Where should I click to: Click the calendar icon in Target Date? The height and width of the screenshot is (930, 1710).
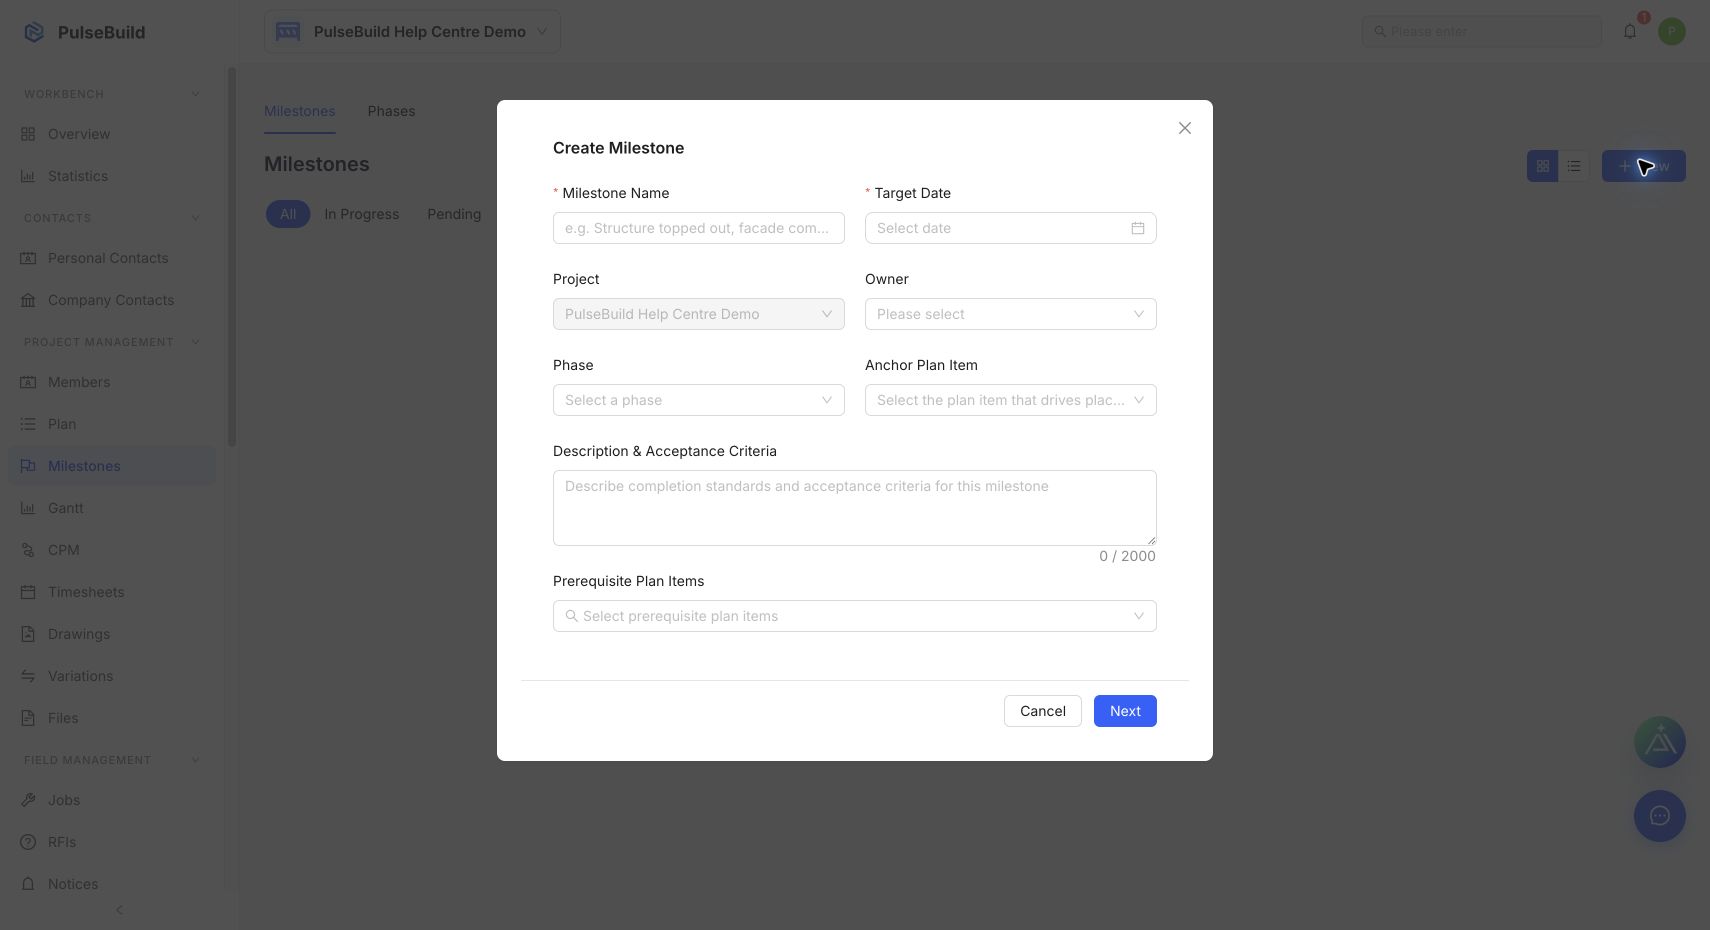pos(1138,228)
